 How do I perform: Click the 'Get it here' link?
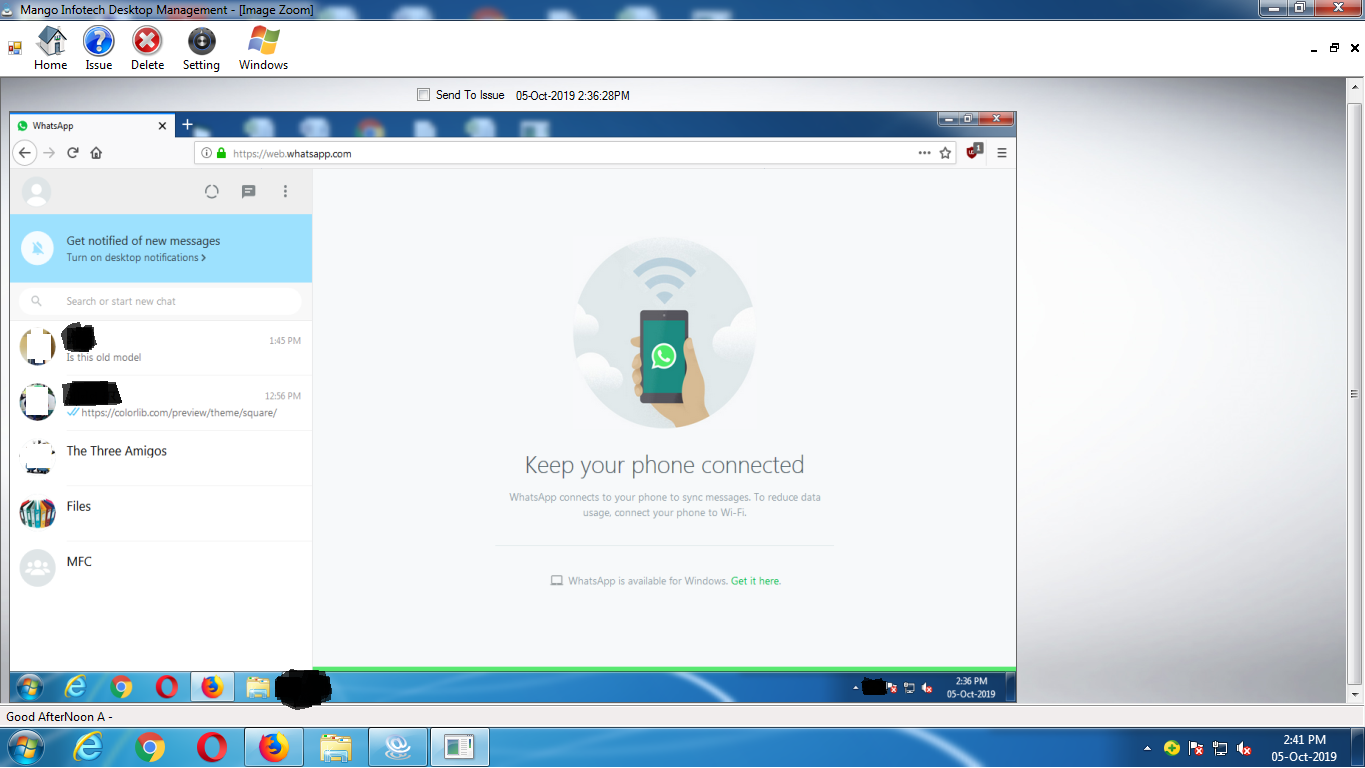point(755,581)
